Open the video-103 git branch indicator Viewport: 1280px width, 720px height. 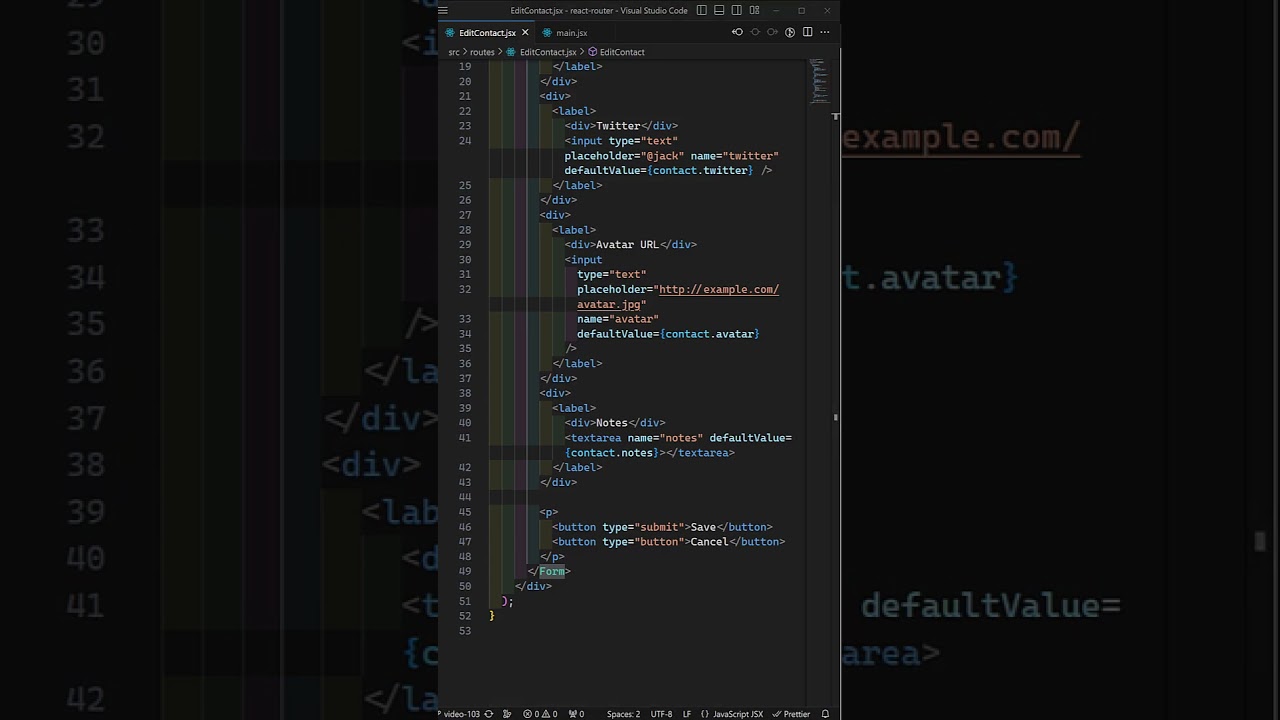(x=458, y=714)
